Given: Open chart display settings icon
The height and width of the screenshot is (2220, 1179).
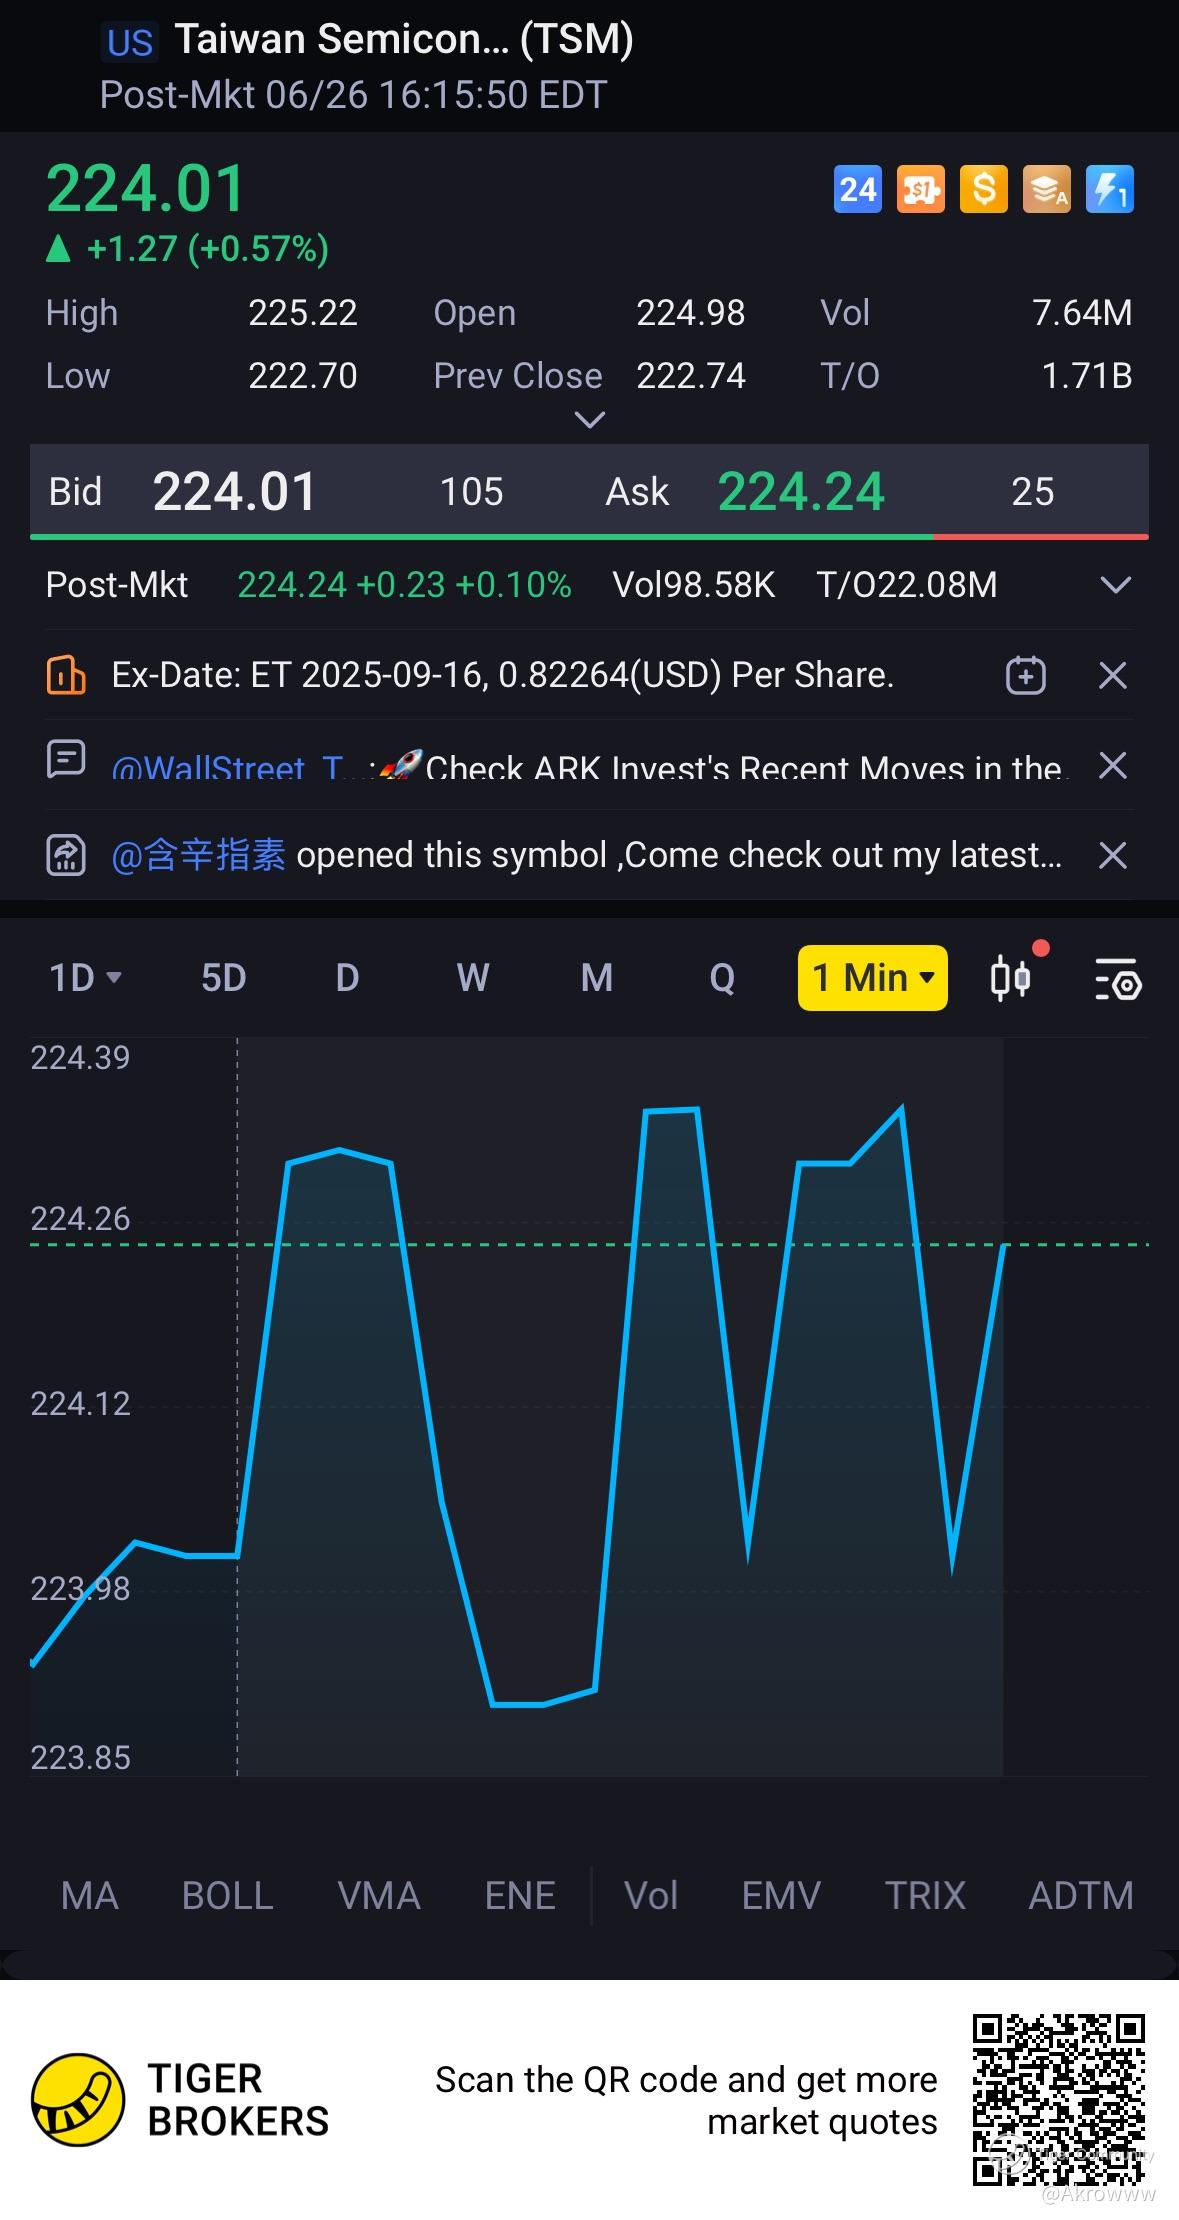Looking at the screenshot, I should tap(1117, 979).
